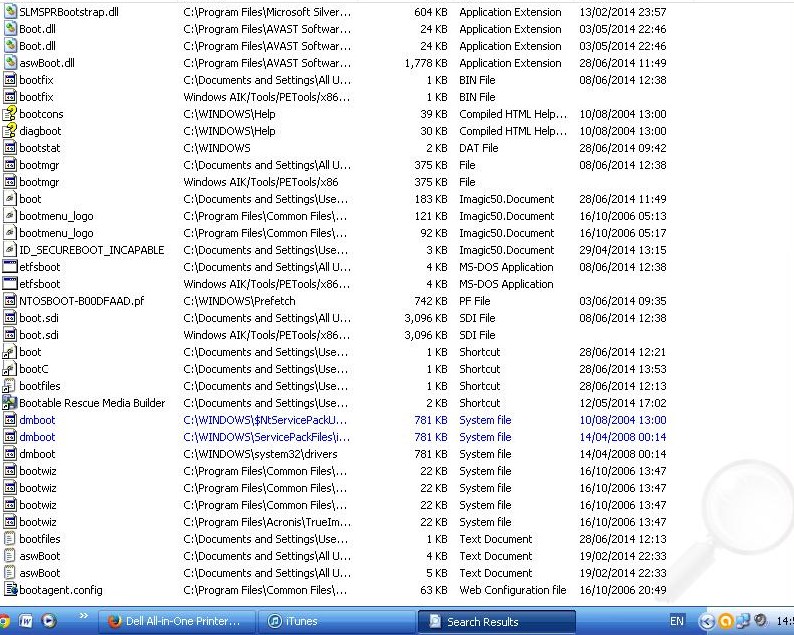Select 'Bootable Rescue Media Builder' name
794x635 pixels.
click(x=92, y=403)
